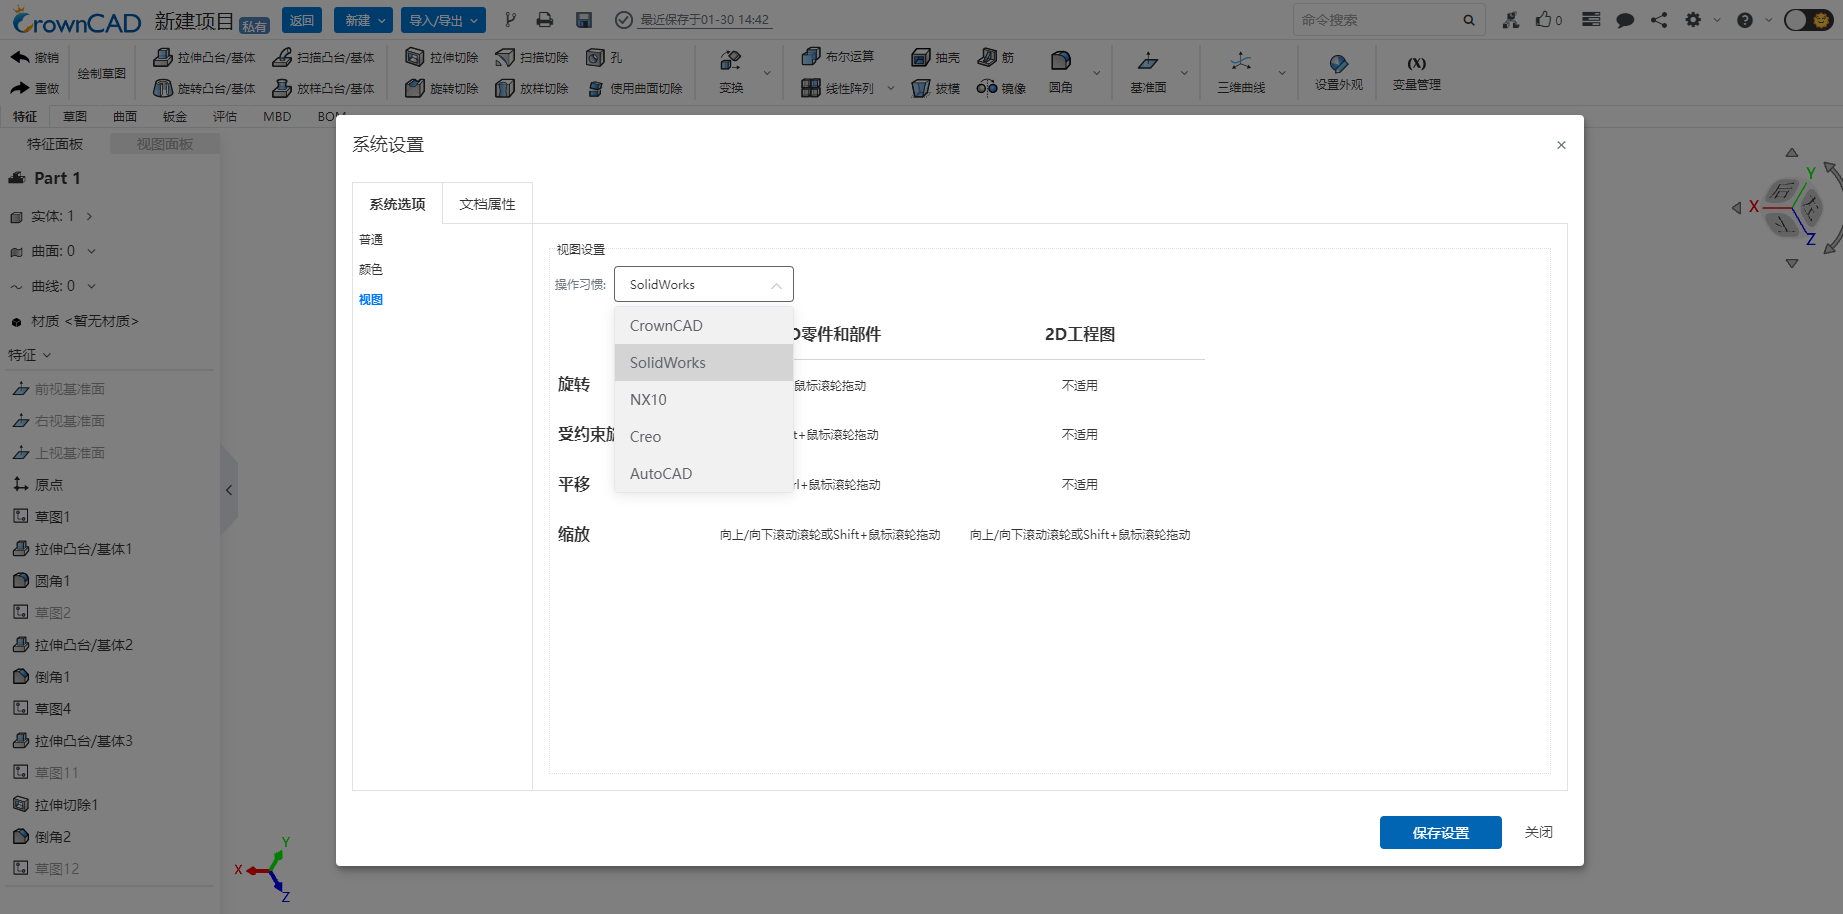This screenshot has height=914, width=1843.
Task: Open 变量管理 variable manager
Action: click(x=1416, y=72)
